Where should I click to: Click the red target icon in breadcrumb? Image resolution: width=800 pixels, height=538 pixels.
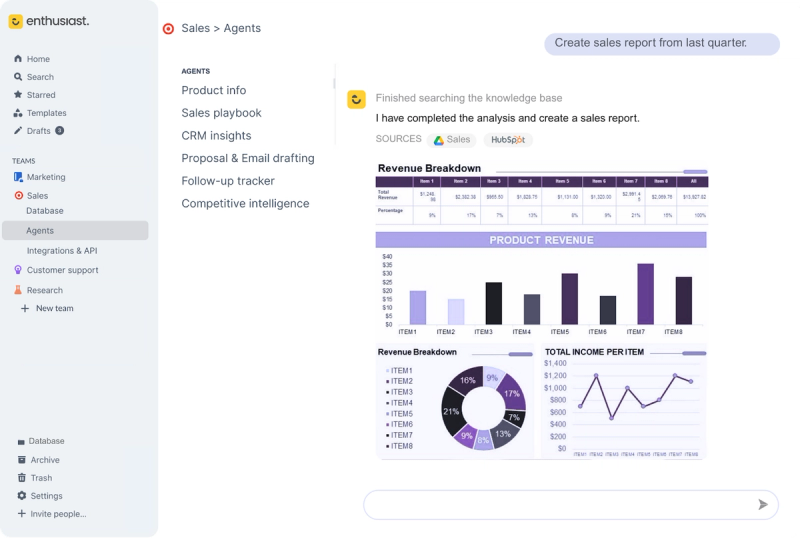point(168,29)
